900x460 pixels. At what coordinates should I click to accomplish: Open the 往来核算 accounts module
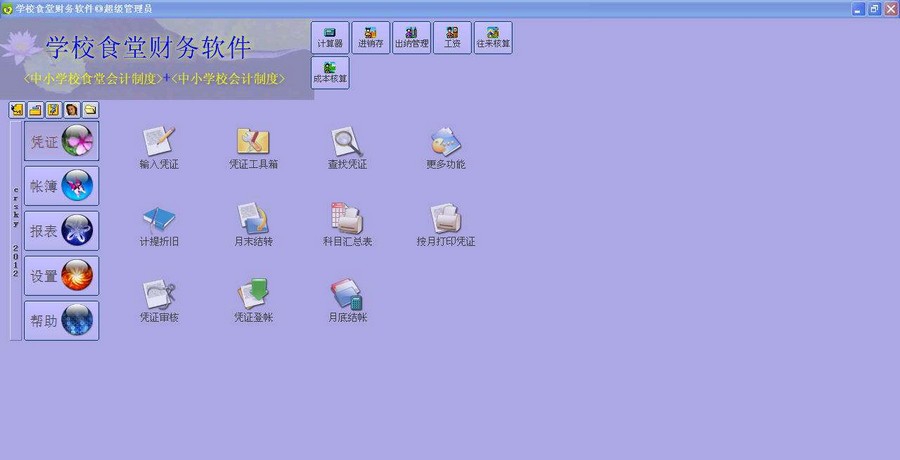coord(493,38)
